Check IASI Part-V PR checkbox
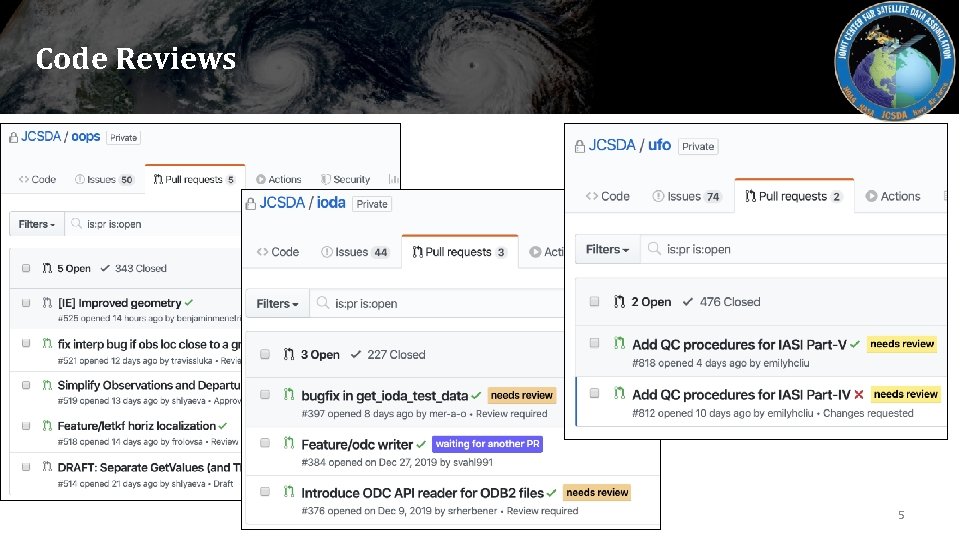Image resolution: width=960 pixels, height=540 pixels. click(594, 343)
